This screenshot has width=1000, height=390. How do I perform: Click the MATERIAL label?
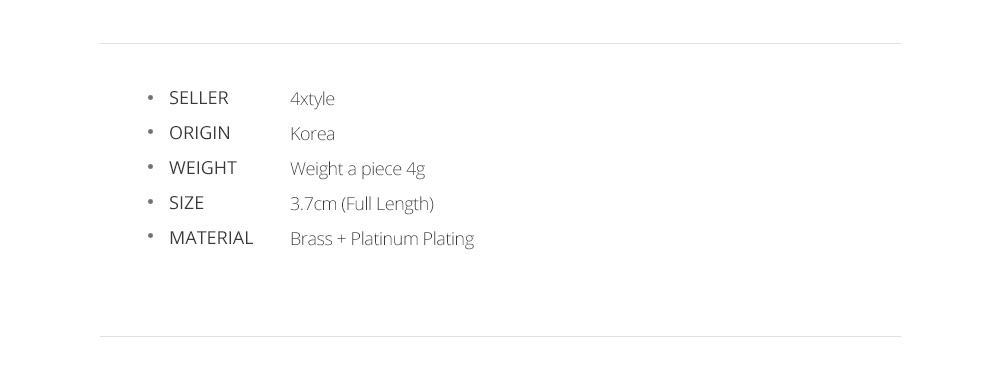211,238
